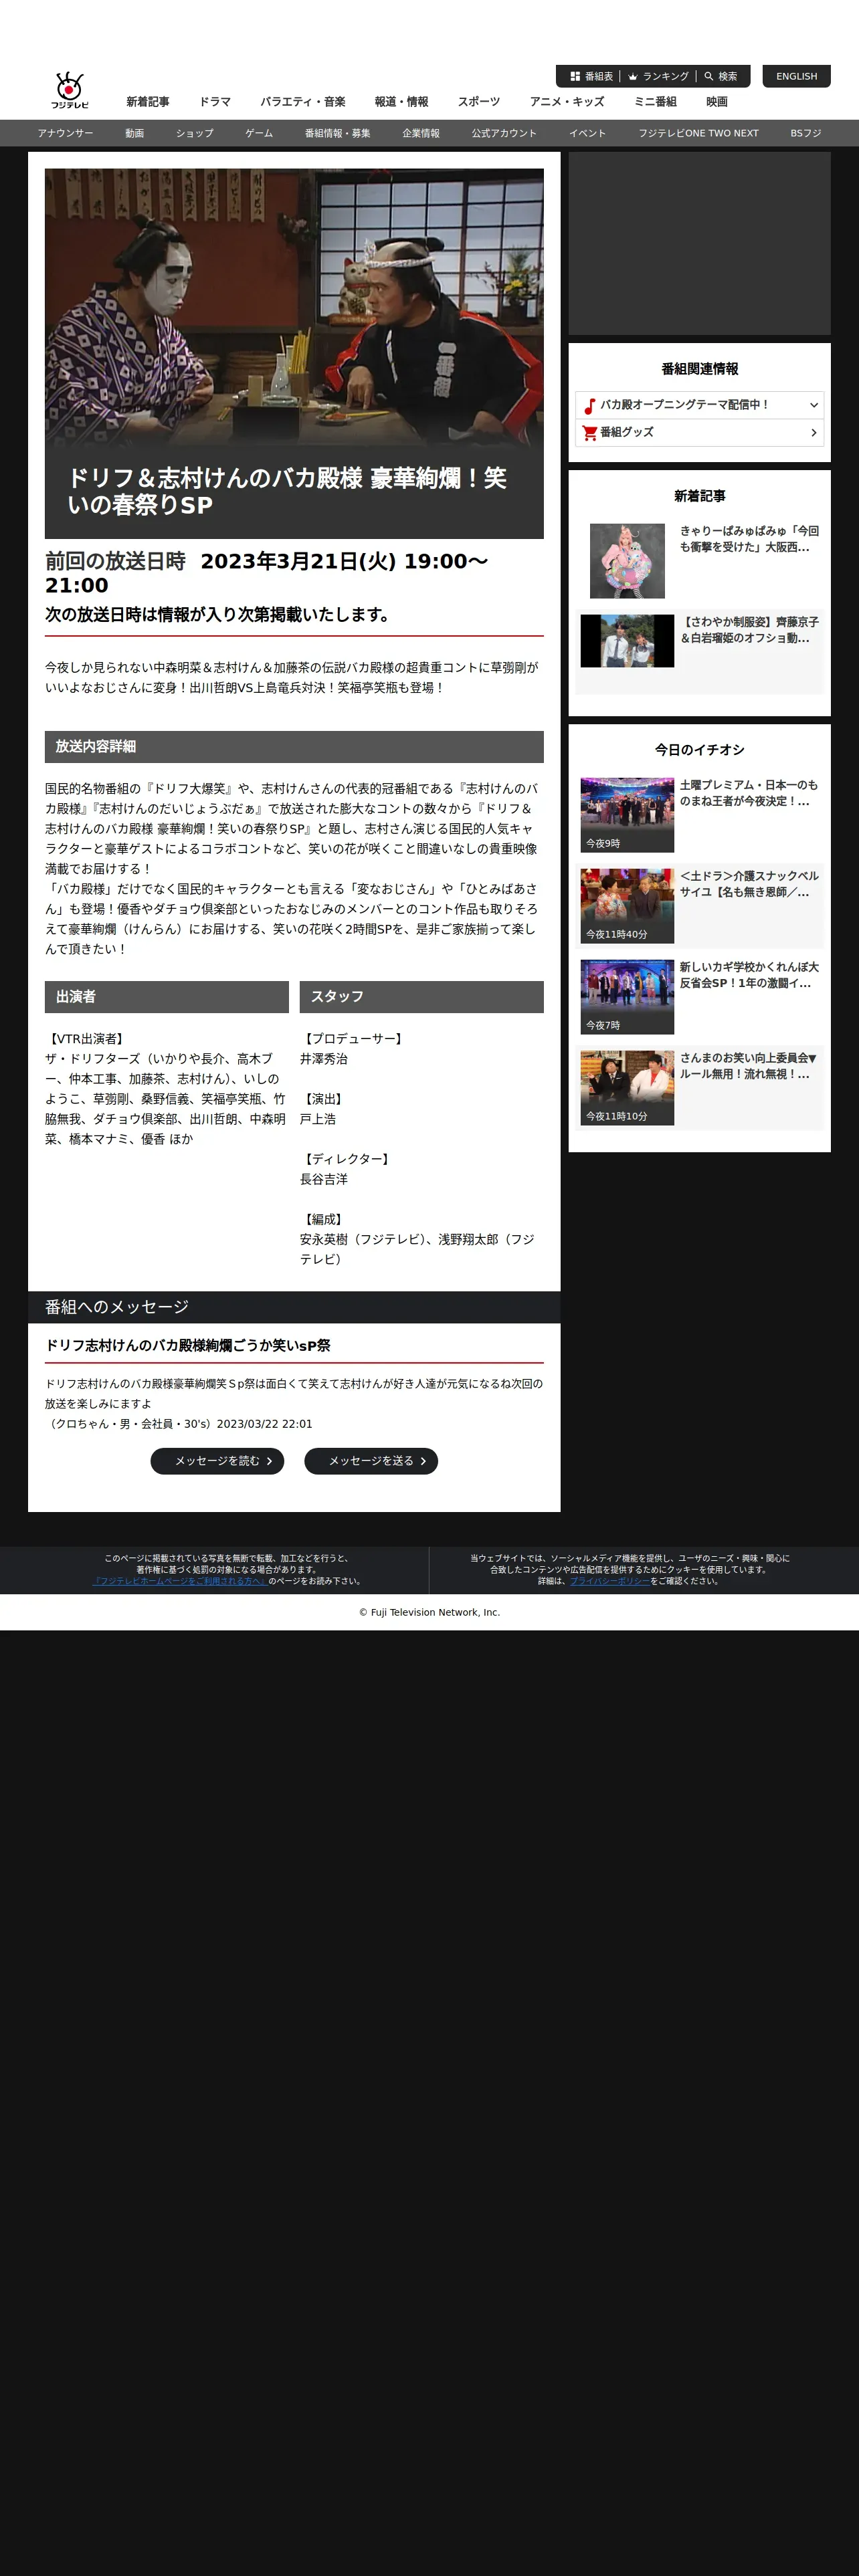
Task: Click メッセージを読む button
Action: coord(217,1461)
